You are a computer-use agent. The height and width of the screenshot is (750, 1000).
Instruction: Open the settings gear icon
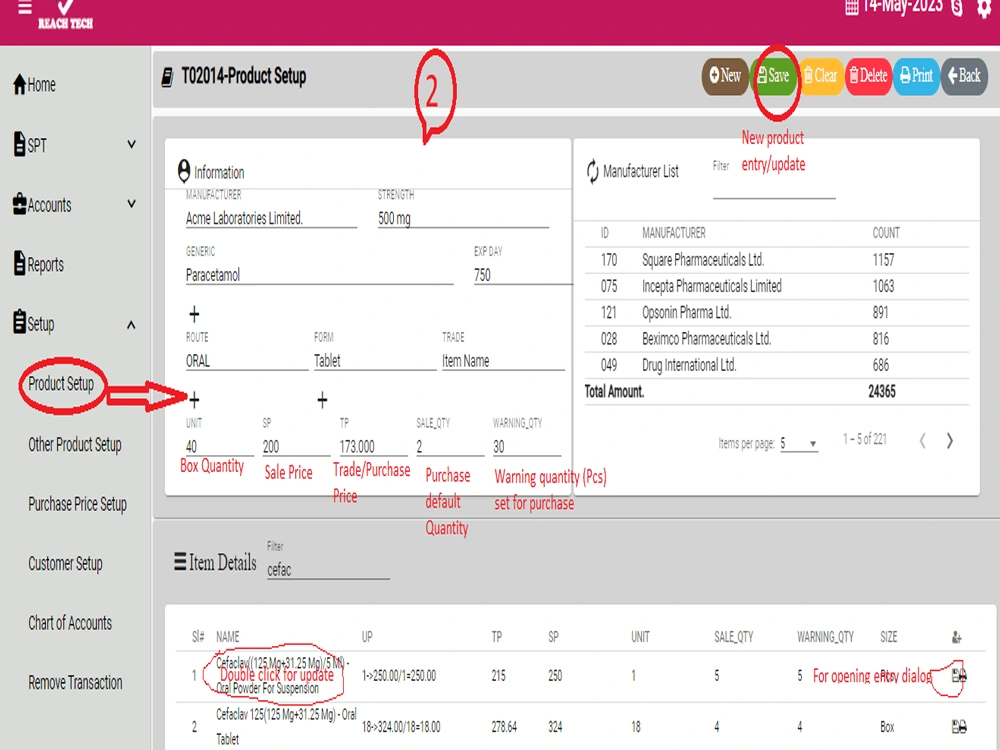tap(985, 8)
